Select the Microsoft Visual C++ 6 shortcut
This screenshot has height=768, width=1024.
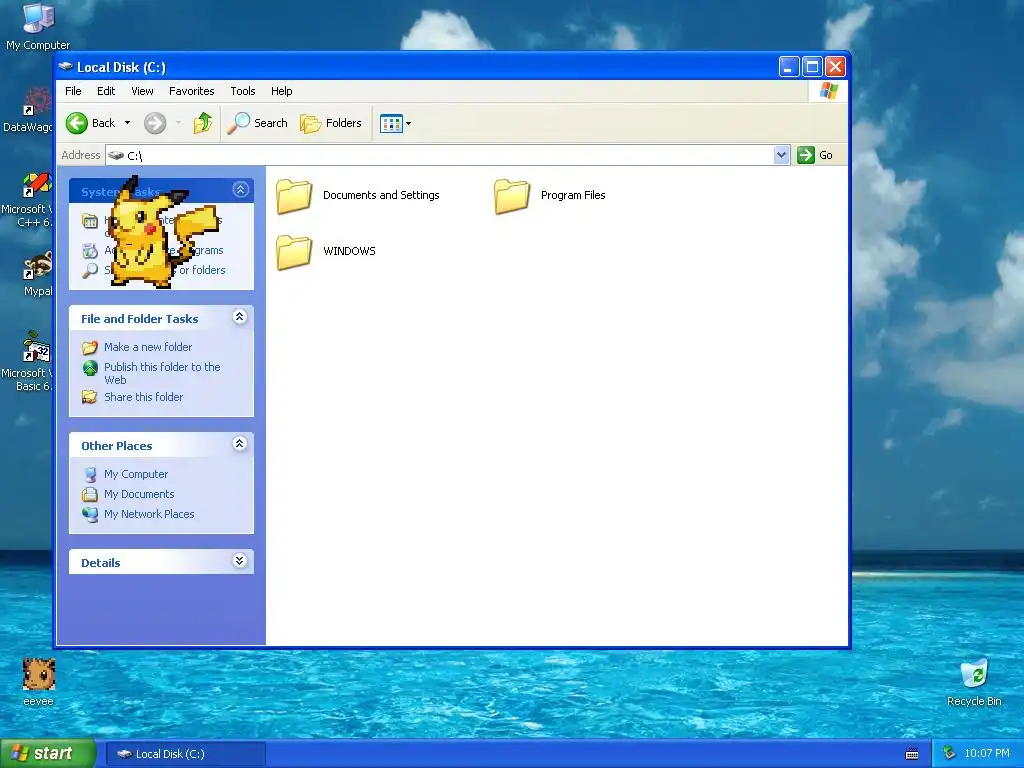[29, 199]
